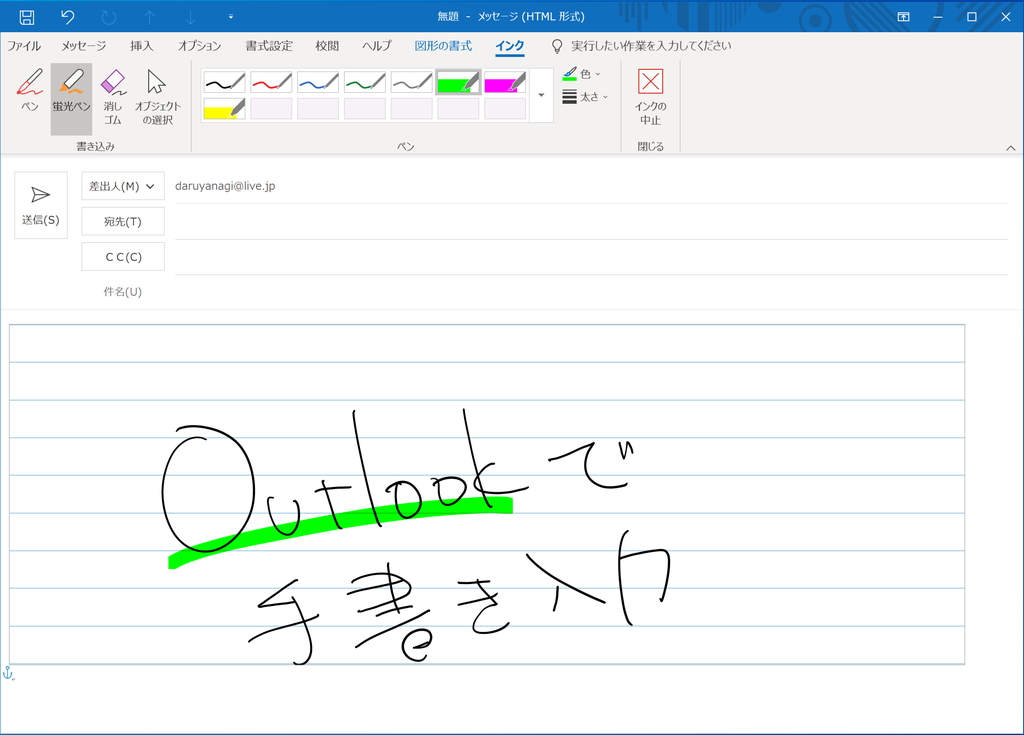This screenshot has width=1024, height=735.
Task: Switch to the オプション tab
Action: (x=200, y=46)
